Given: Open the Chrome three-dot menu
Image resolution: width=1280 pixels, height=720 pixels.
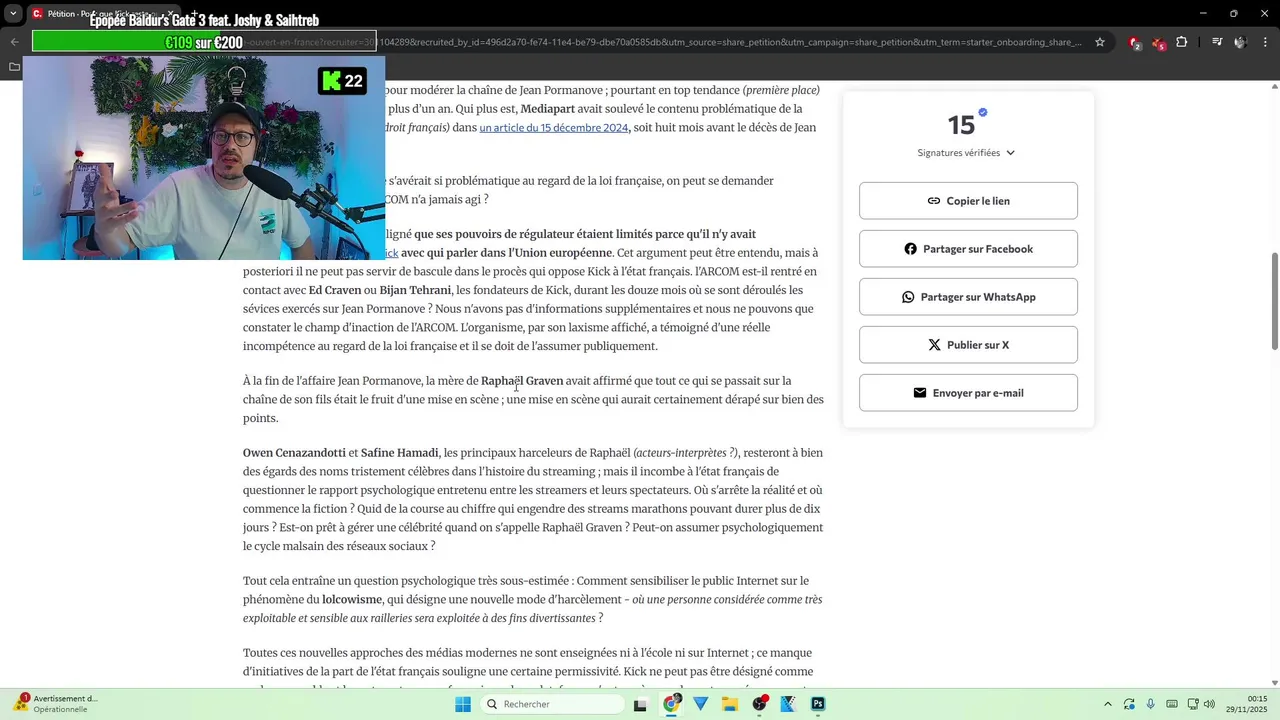Looking at the screenshot, I should tap(1264, 42).
